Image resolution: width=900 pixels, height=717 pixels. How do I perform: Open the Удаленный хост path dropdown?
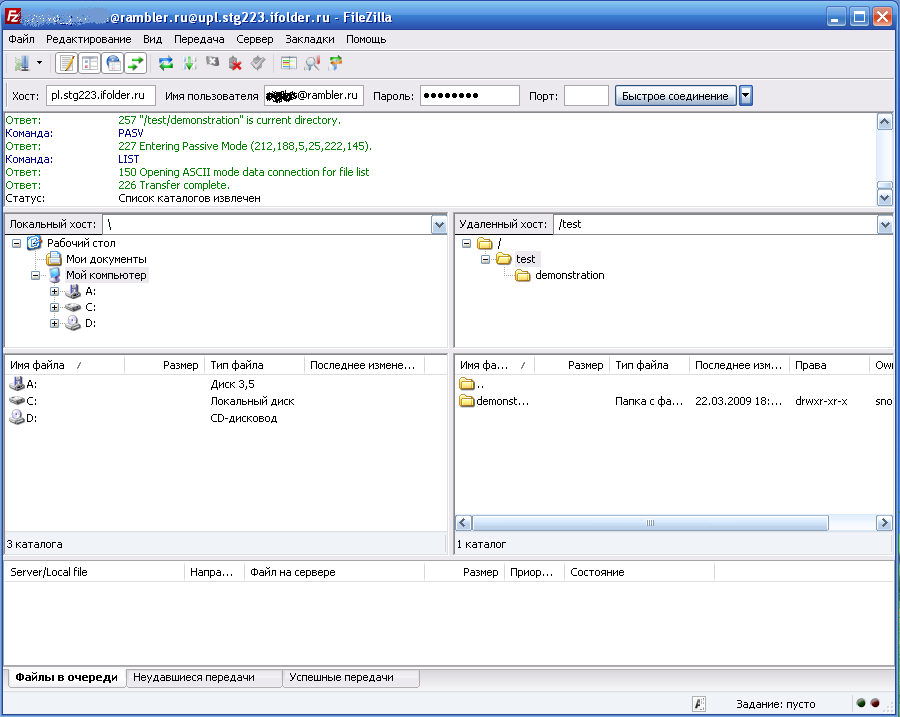click(885, 224)
